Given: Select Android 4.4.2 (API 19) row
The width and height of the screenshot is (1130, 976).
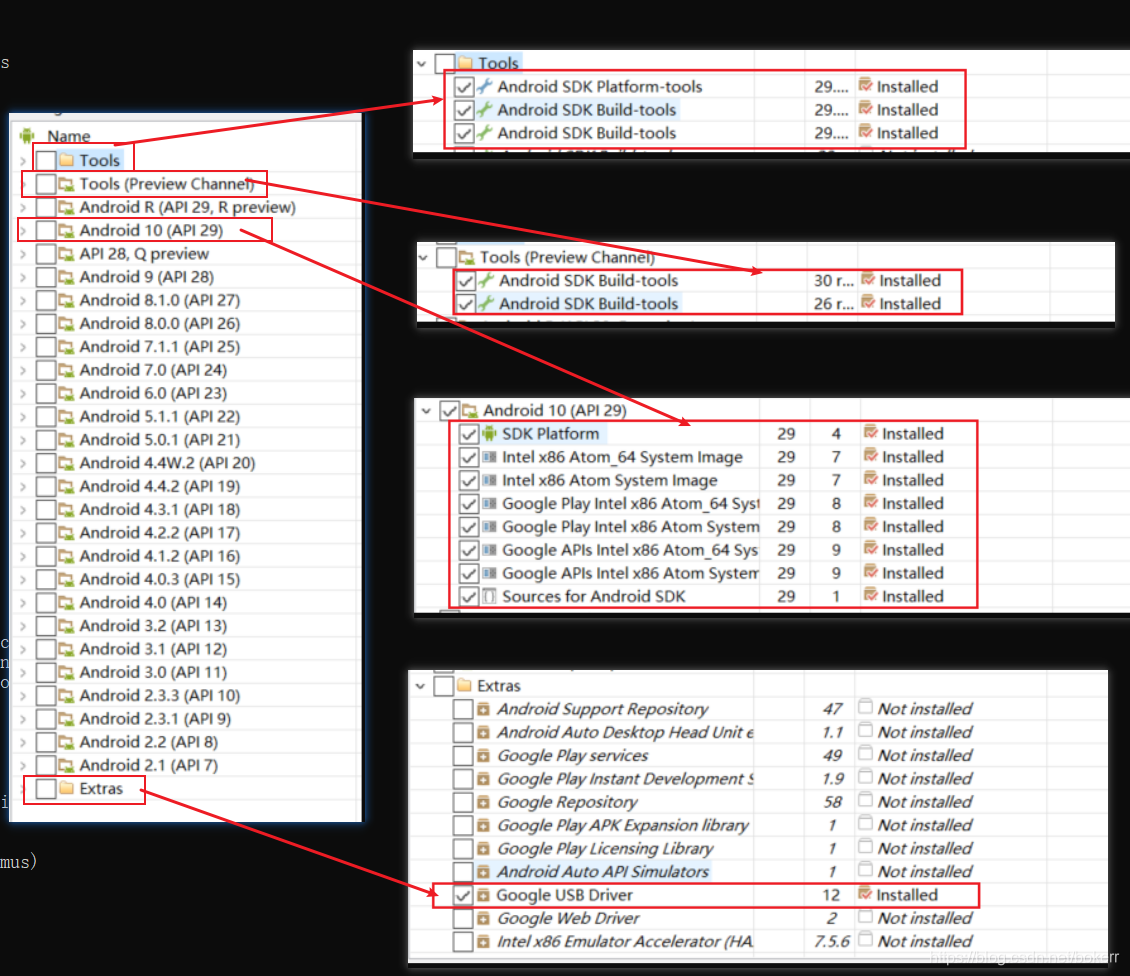Looking at the screenshot, I should [186, 486].
